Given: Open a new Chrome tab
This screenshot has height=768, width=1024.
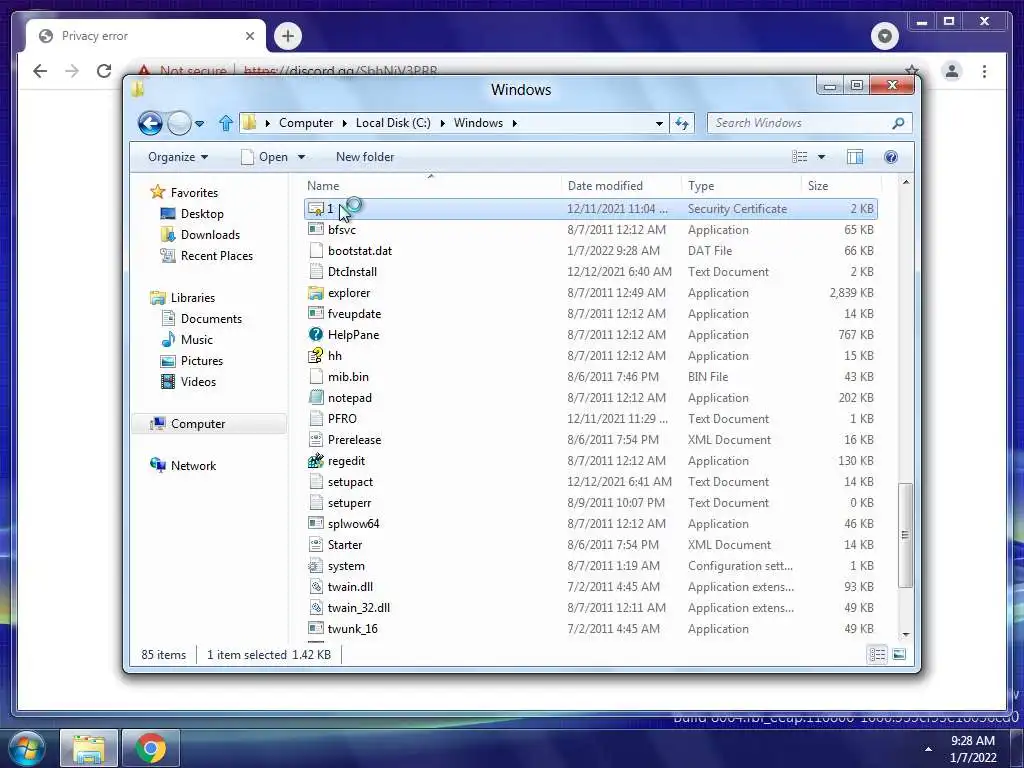Looking at the screenshot, I should [x=288, y=36].
